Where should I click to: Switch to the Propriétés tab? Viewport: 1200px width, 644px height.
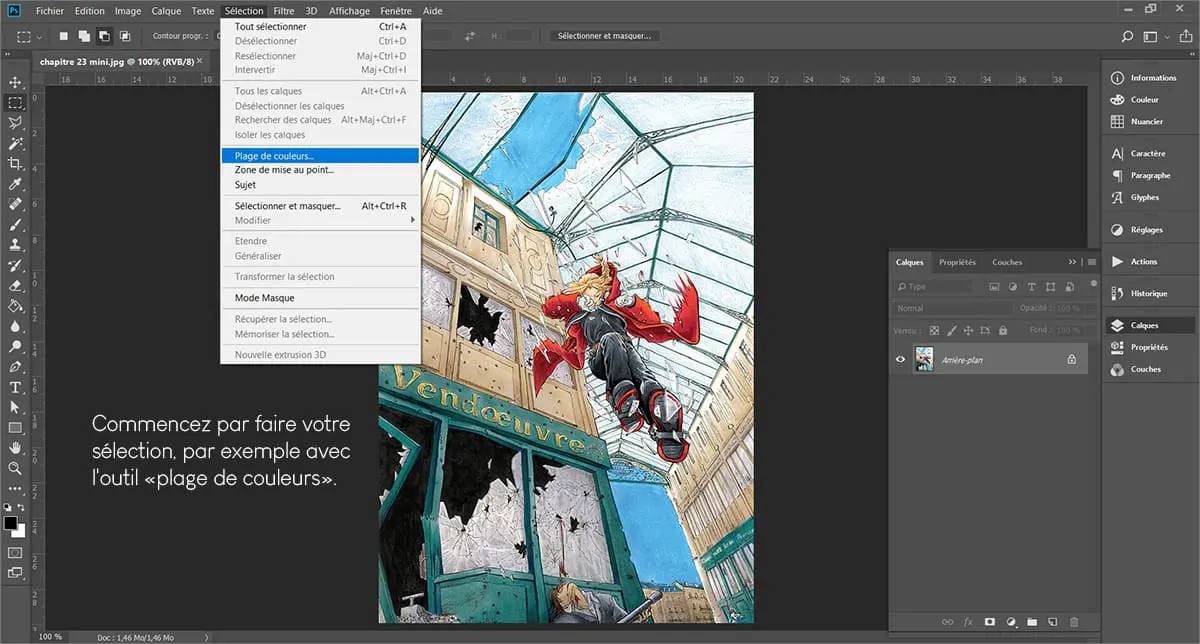click(x=957, y=262)
